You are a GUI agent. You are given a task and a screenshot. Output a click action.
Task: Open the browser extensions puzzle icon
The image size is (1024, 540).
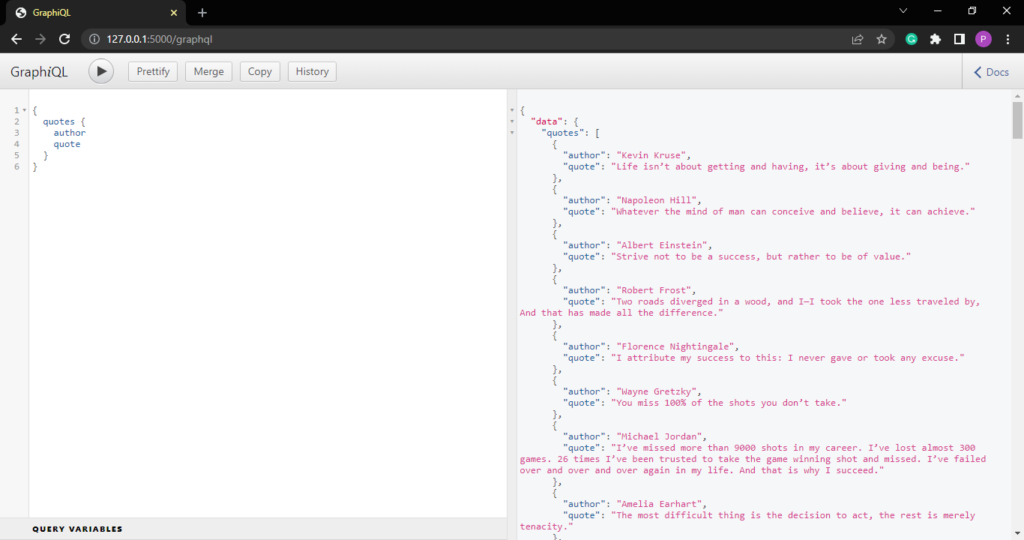[x=935, y=39]
